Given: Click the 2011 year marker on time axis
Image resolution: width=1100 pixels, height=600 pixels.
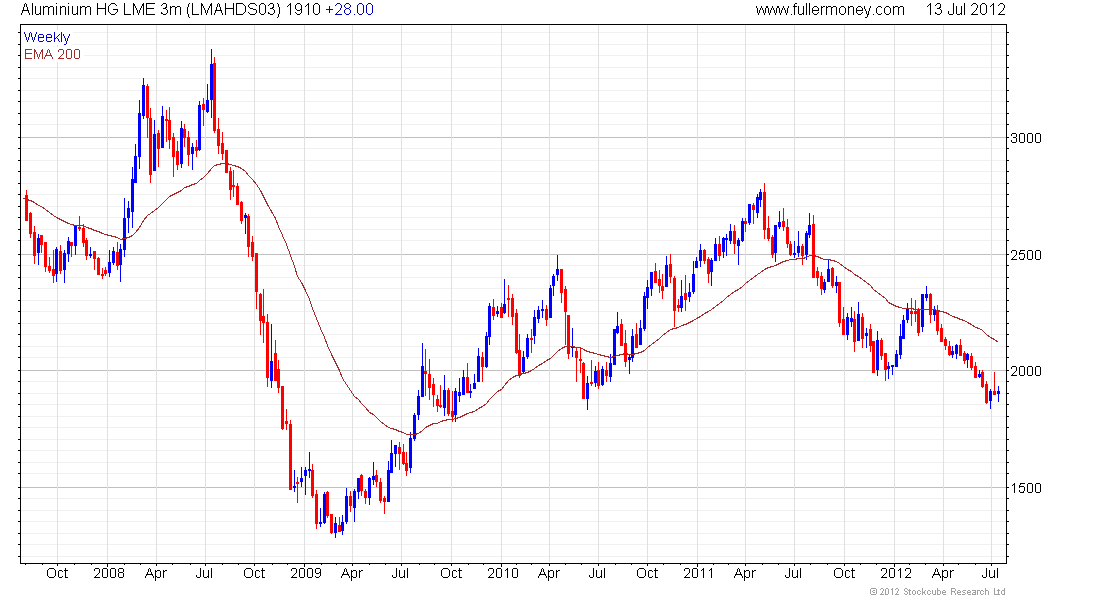Looking at the screenshot, I should tap(699, 573).
